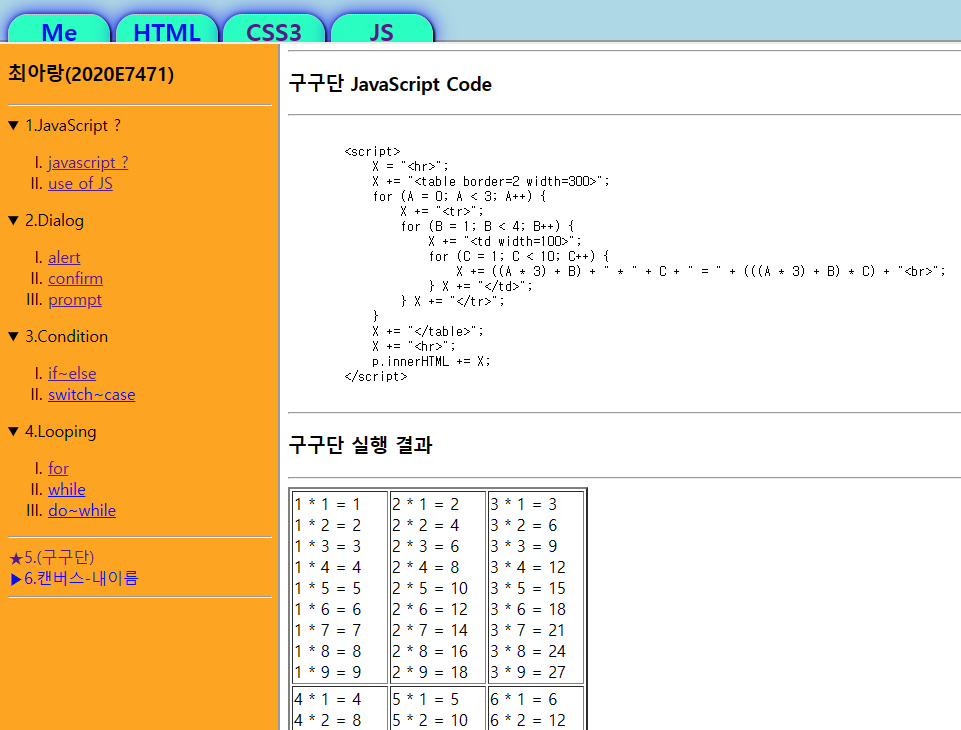This screenshot has width=961, height=730.
Task: Collapse the 4.Looping section
Action: coord(52,432)
